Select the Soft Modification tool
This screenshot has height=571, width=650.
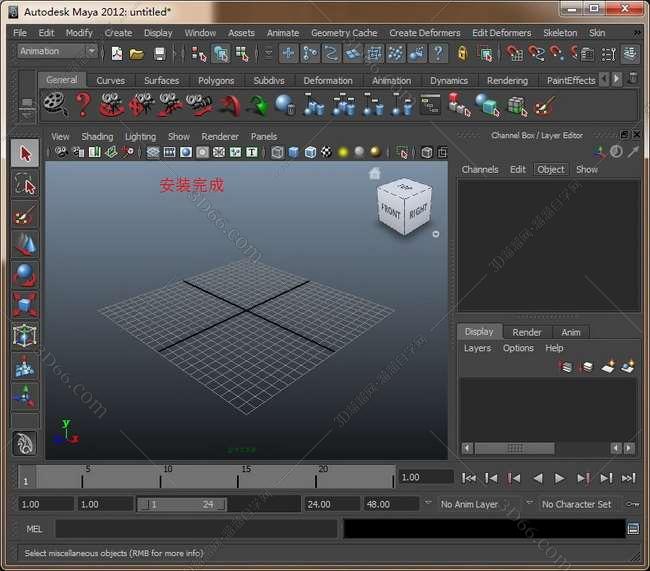pyautogui.click(x=25, y=366)
